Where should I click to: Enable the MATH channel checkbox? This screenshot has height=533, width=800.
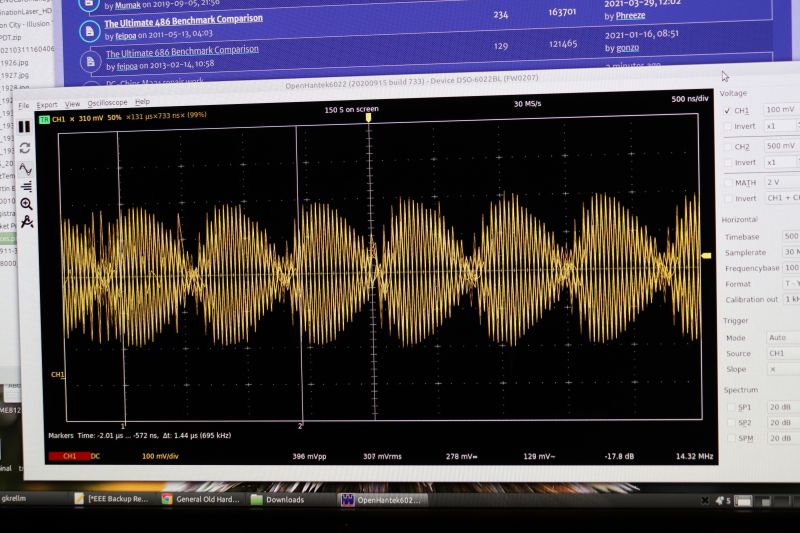[727, 182]
